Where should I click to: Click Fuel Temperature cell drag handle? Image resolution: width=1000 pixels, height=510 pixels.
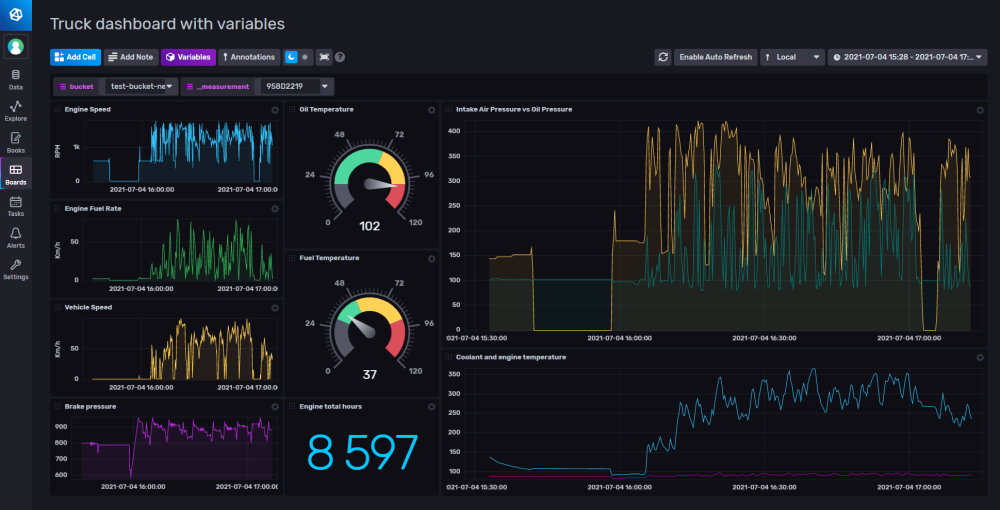coord(292,258)
